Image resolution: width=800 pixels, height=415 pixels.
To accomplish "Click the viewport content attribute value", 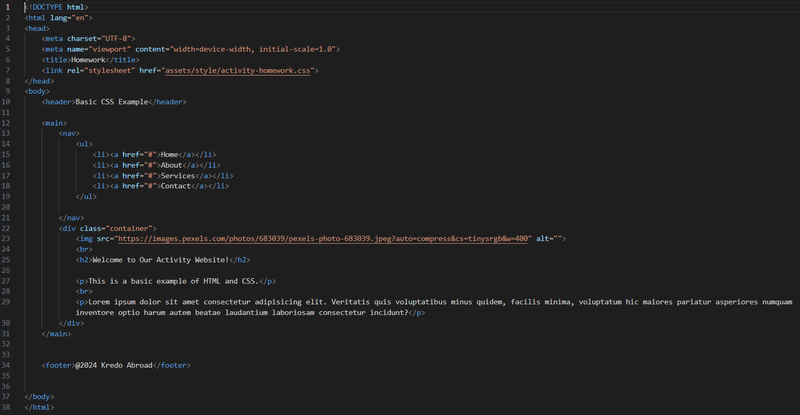I will pos(253,49).
